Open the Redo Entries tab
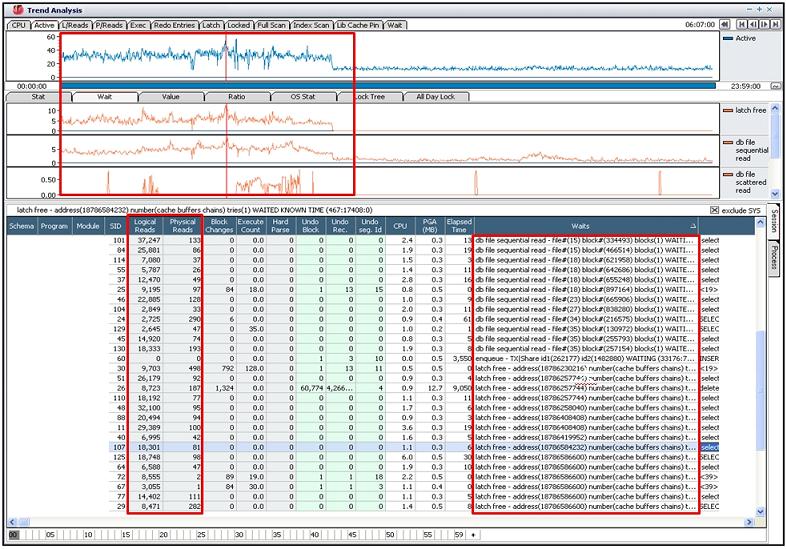The height and width of the screenshot is (549, 787). pos(174,25)
